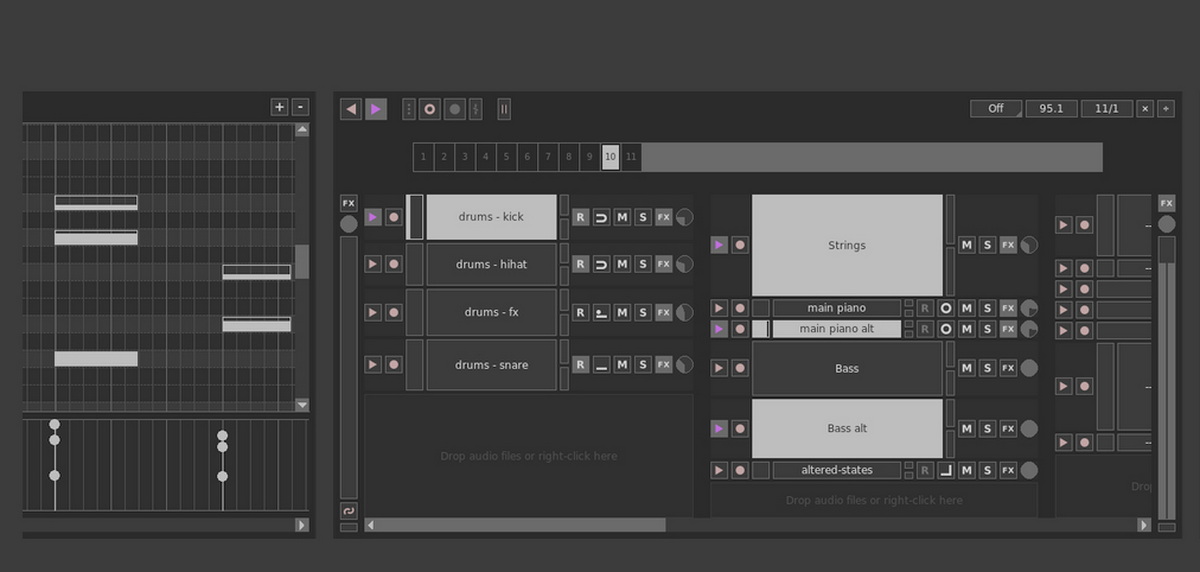The image size is (1200, 572).
Task: Open channel mode menu for drums - snare
Action: coord(601,365)
